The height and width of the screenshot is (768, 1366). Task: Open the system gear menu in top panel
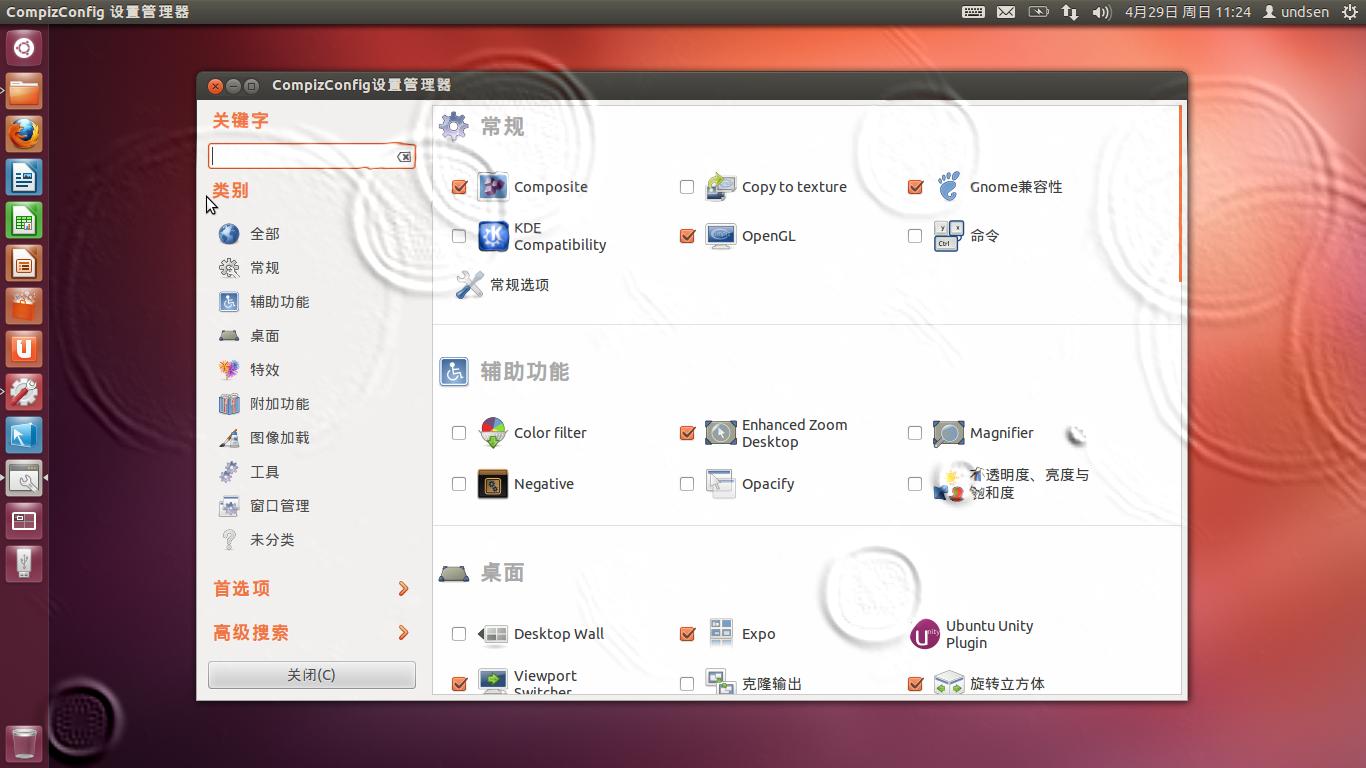click(1350, 12)
